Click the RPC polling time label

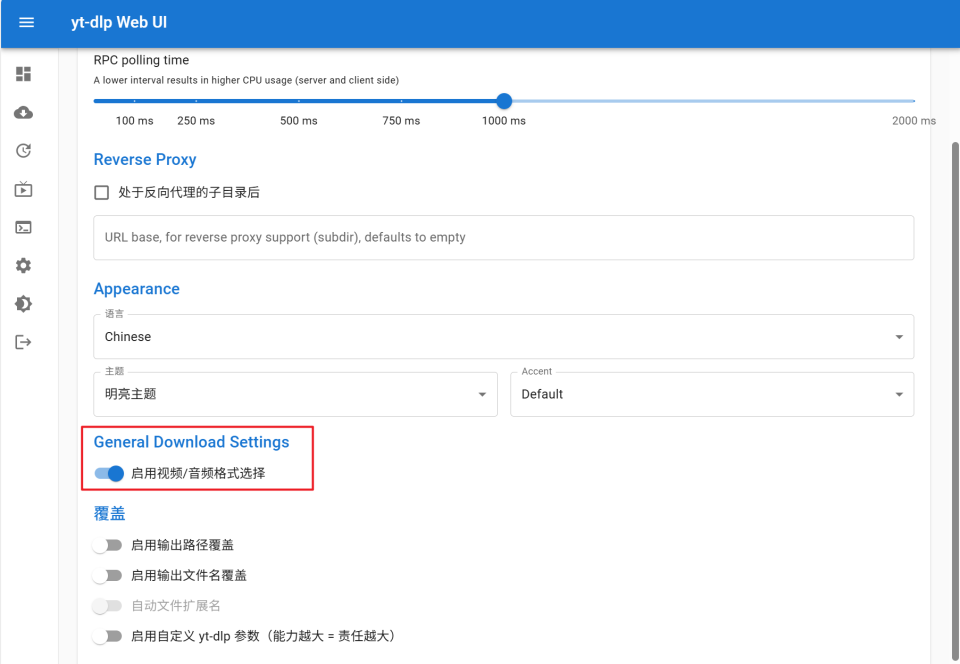coord(141,60)
